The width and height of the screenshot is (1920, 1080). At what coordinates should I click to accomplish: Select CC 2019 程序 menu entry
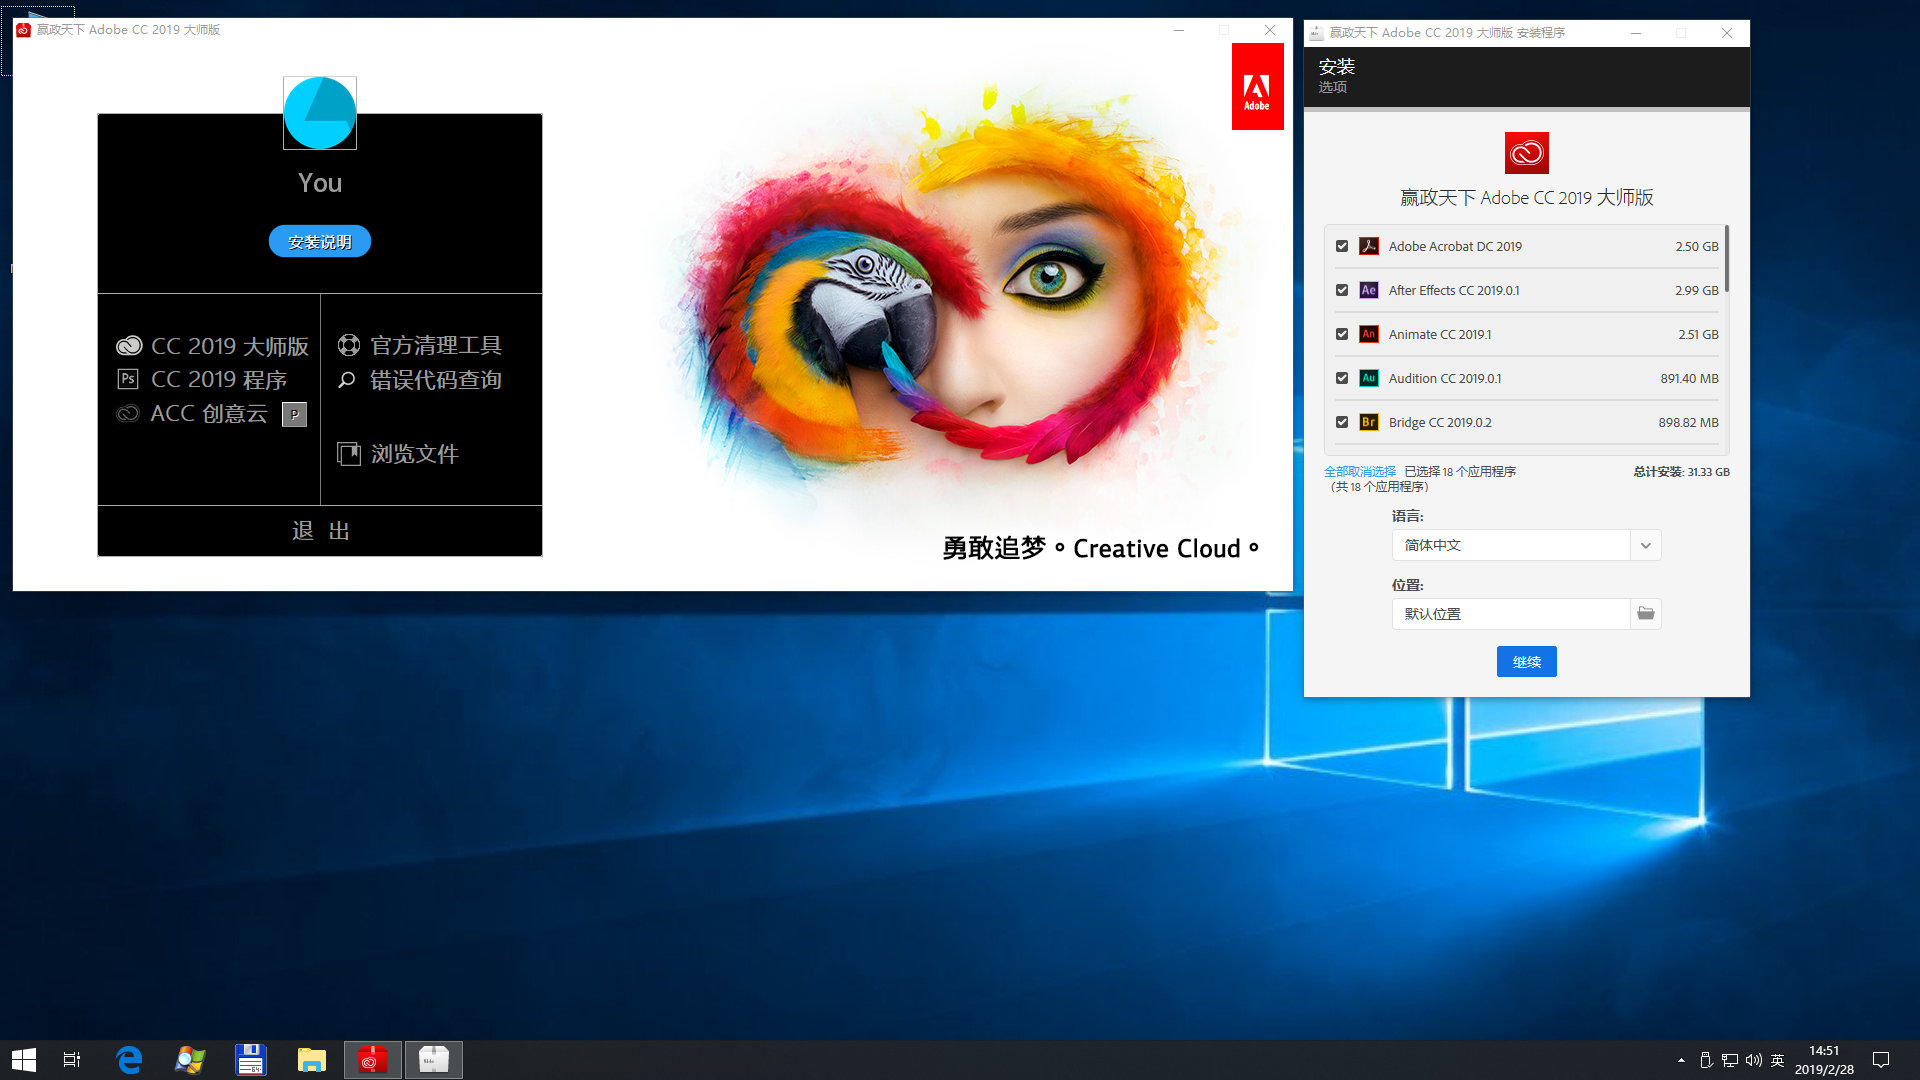(x=219, y=380)
